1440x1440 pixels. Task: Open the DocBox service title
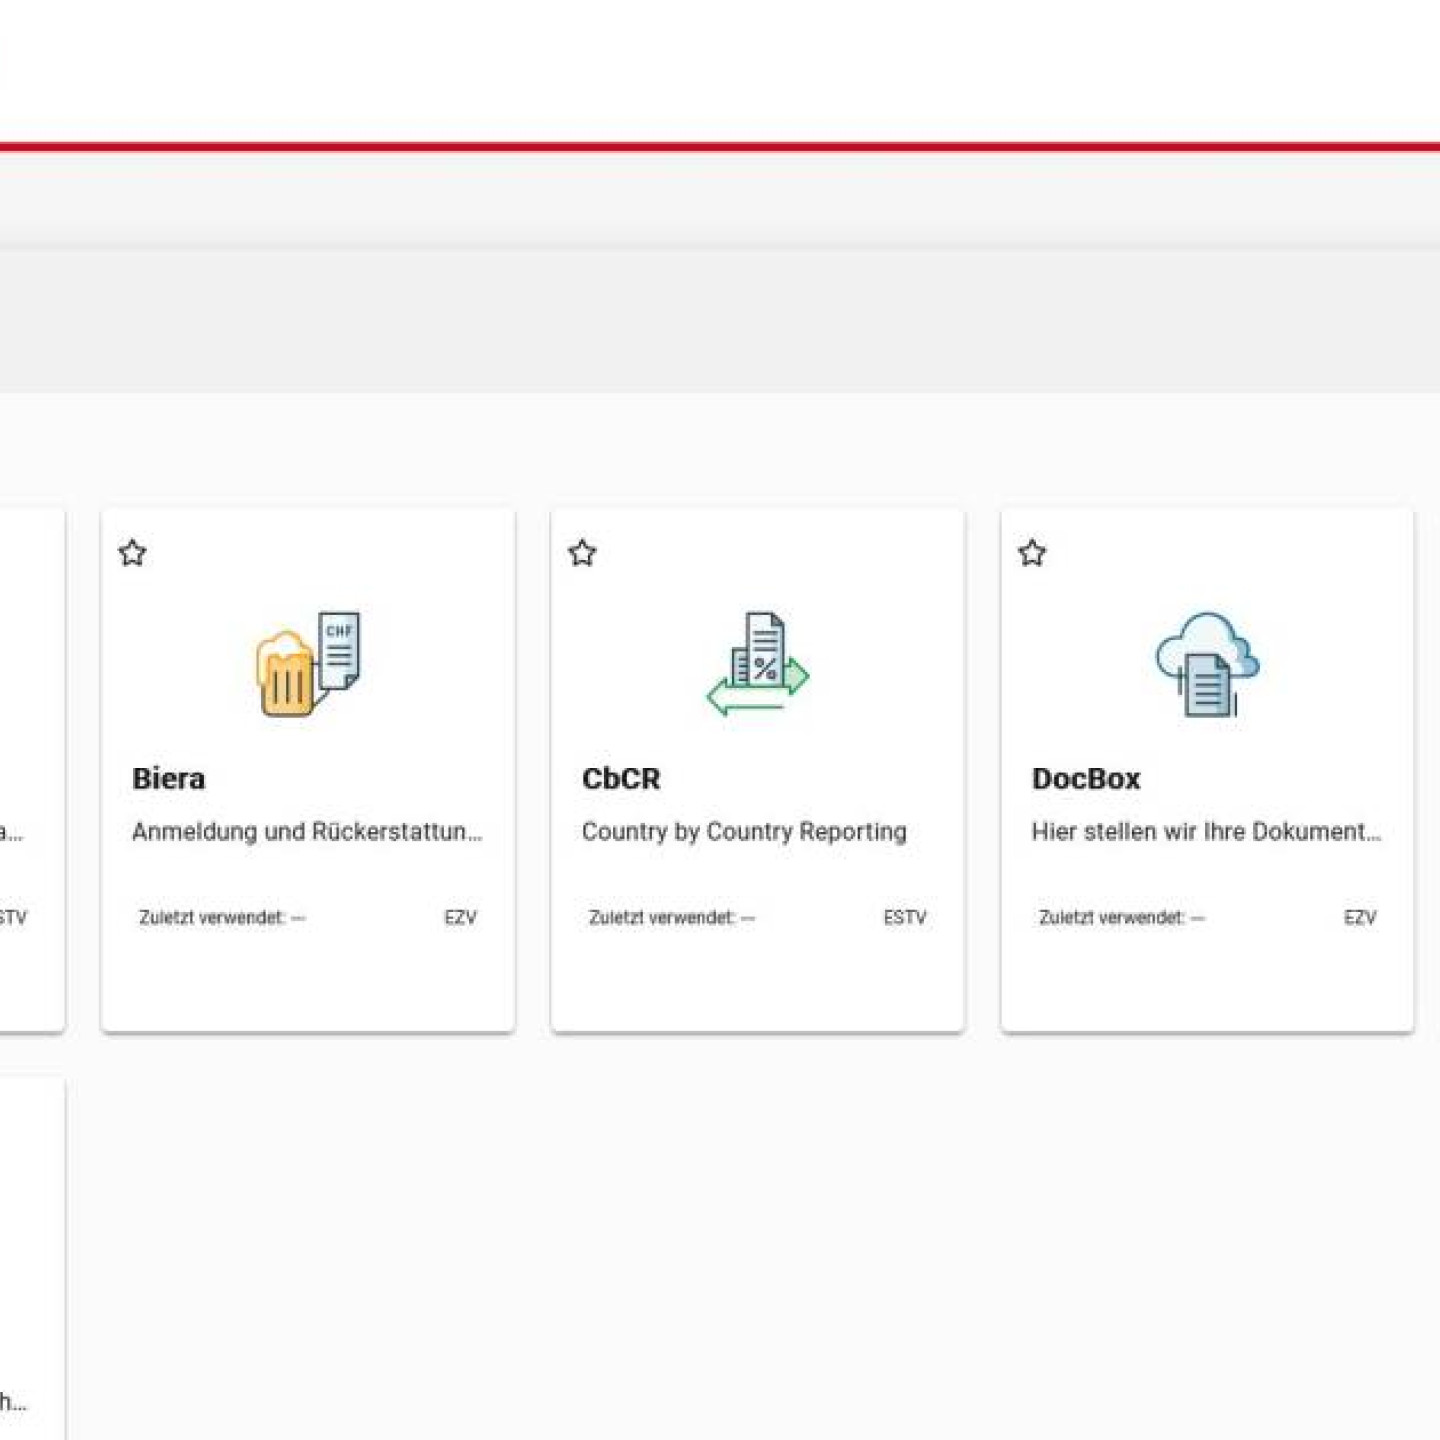click(1086, 778)
